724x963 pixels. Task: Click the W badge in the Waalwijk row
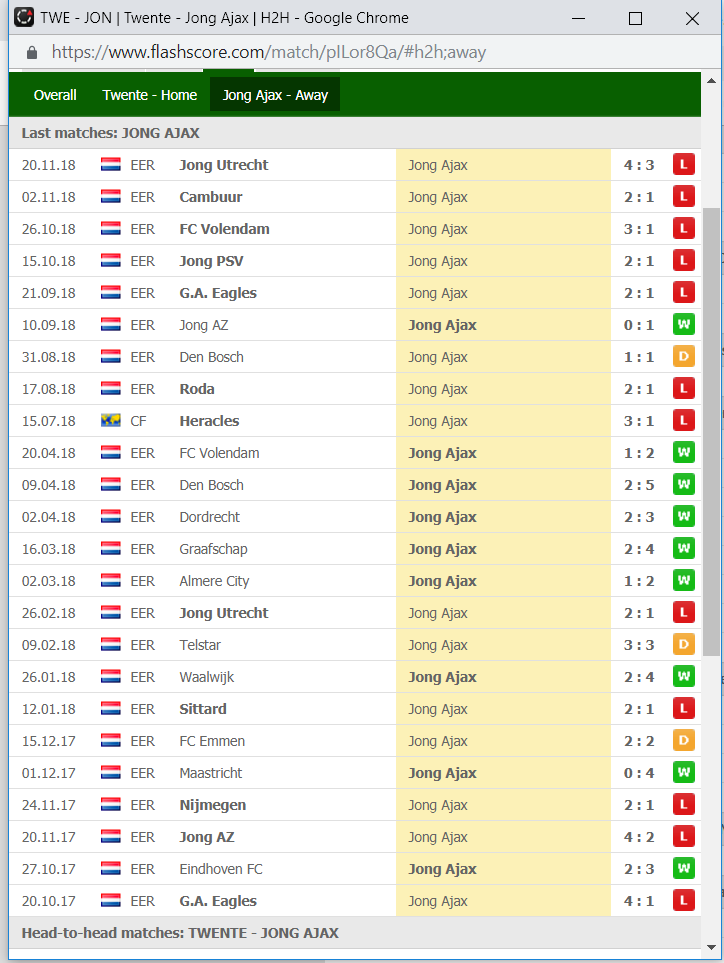(683, 676)
